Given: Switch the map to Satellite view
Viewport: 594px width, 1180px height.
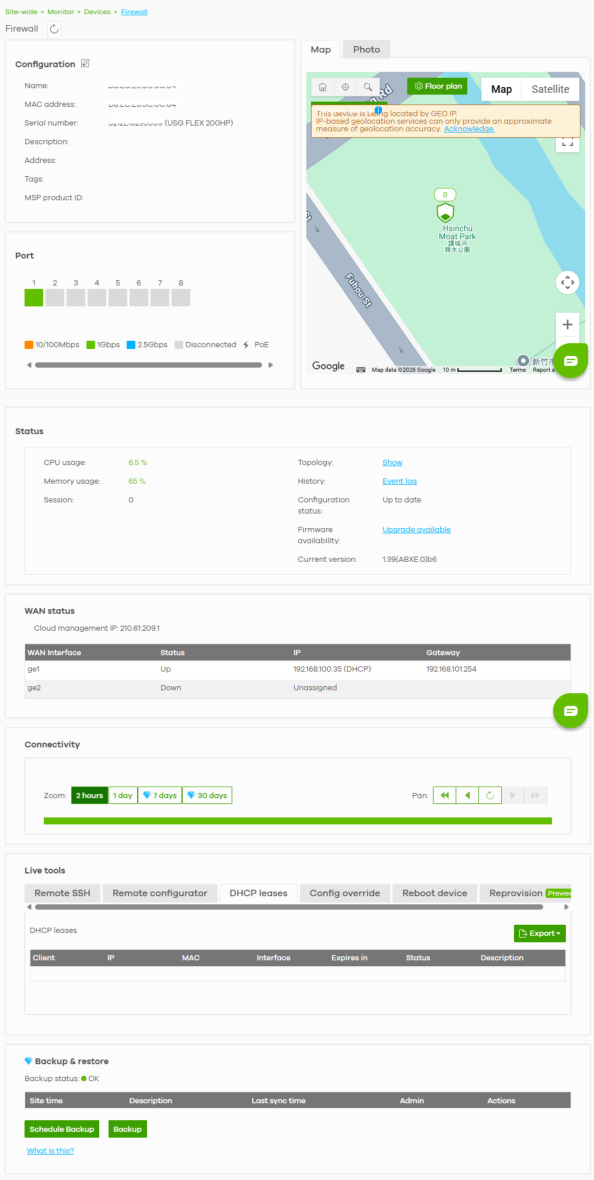Looking at the screenshot, I should point(550,89).
